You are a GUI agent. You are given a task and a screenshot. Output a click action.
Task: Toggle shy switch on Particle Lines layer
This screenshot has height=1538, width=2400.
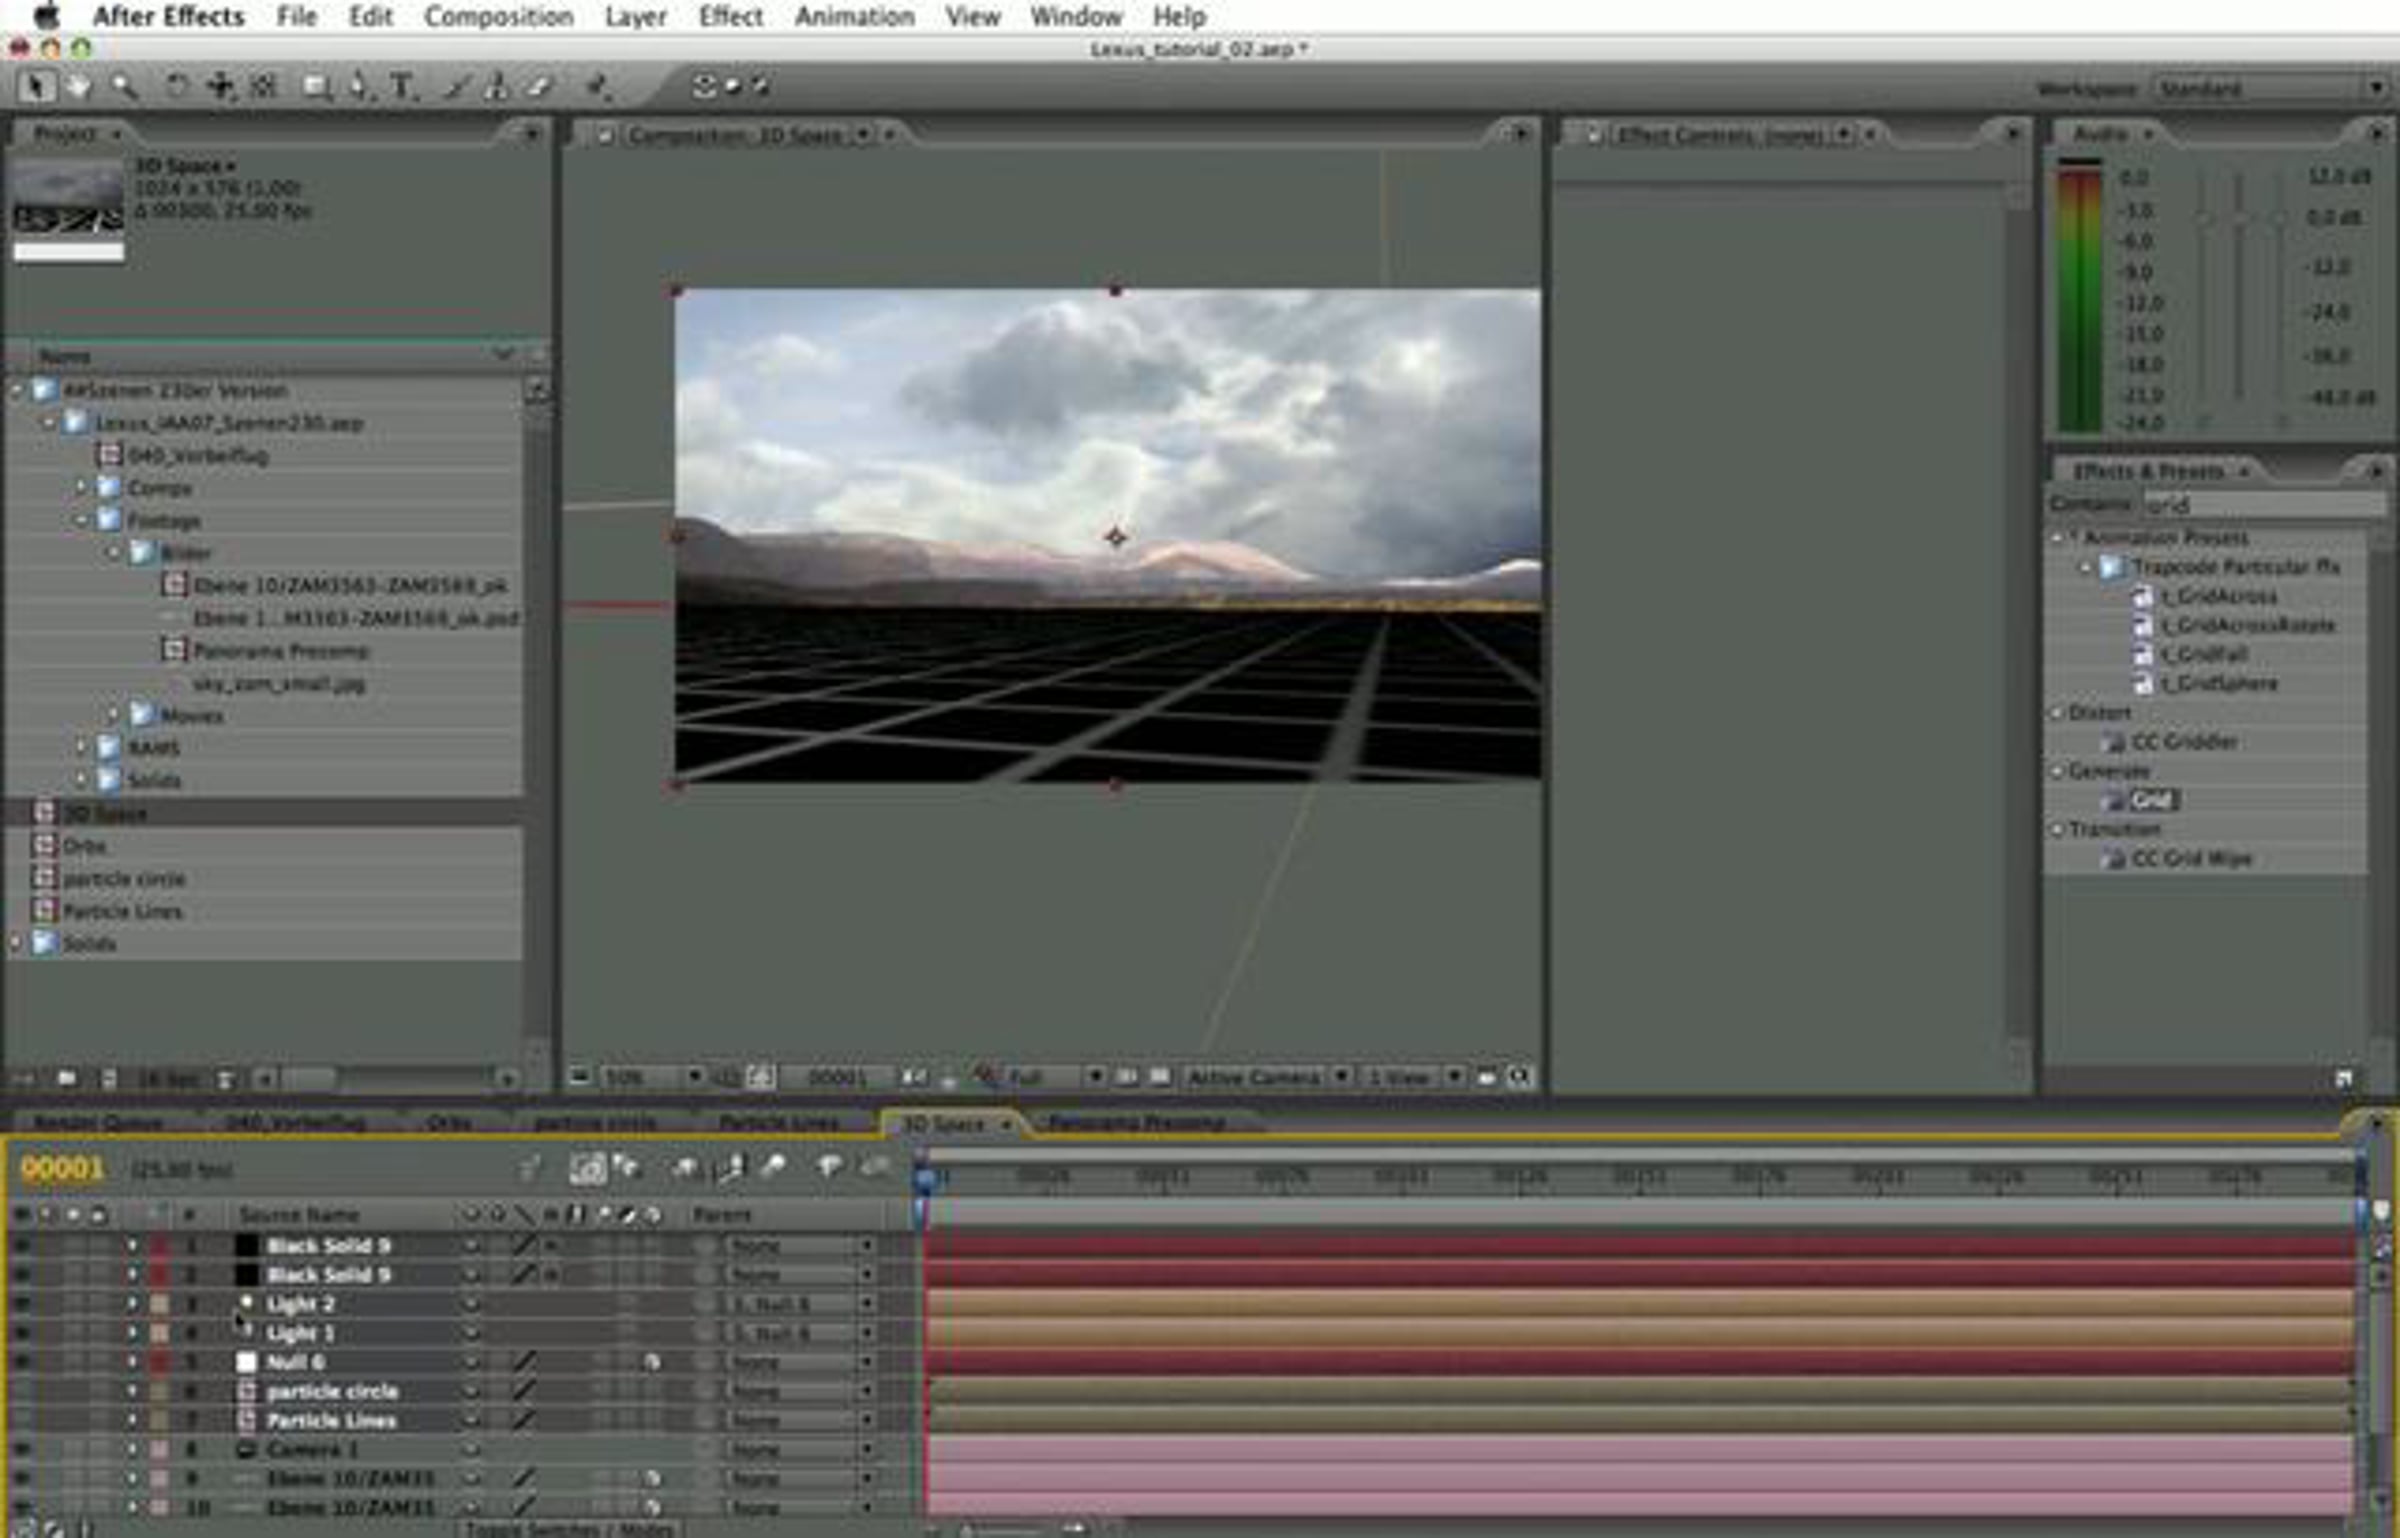coord(471,1420)
